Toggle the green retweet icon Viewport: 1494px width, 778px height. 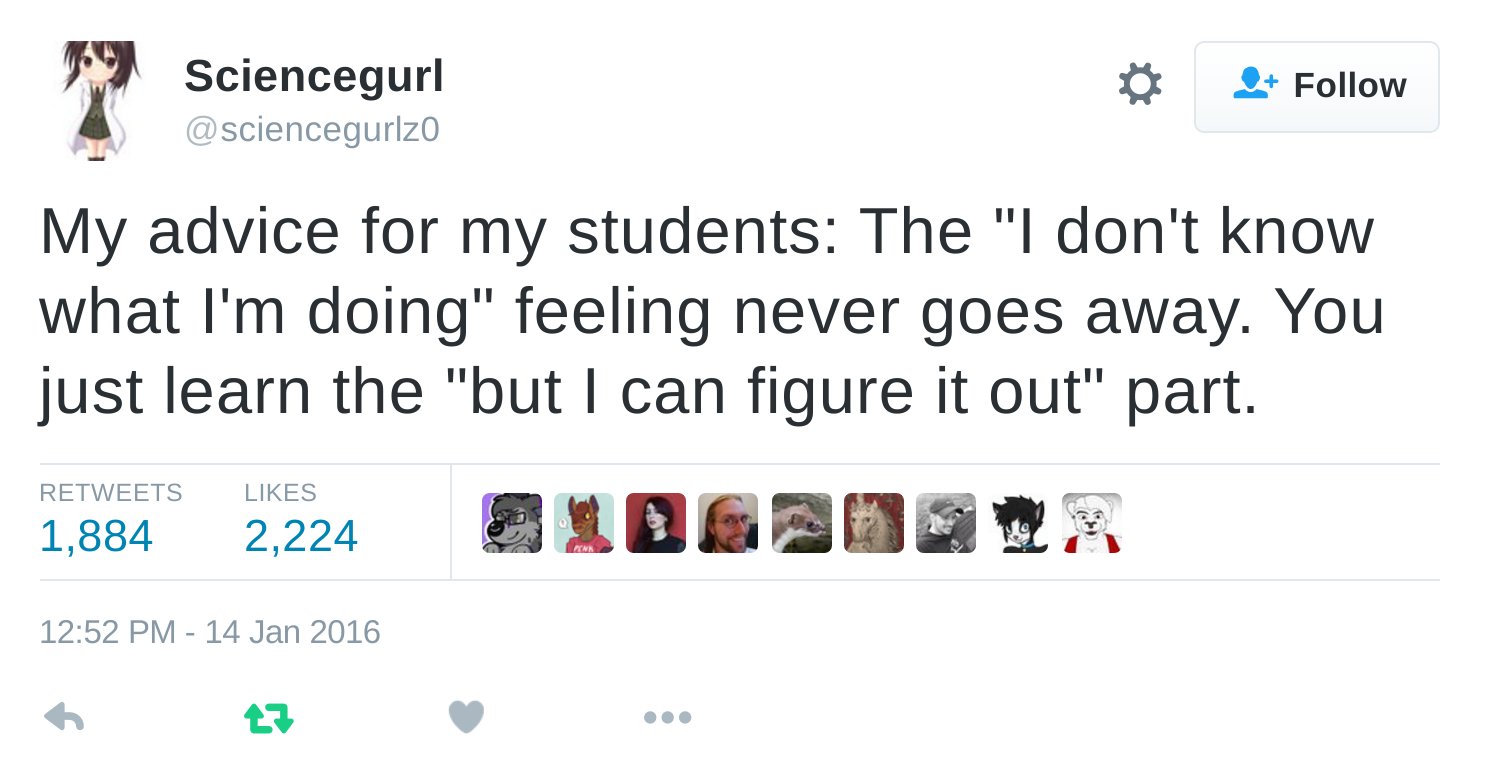(x=269, y=717)
